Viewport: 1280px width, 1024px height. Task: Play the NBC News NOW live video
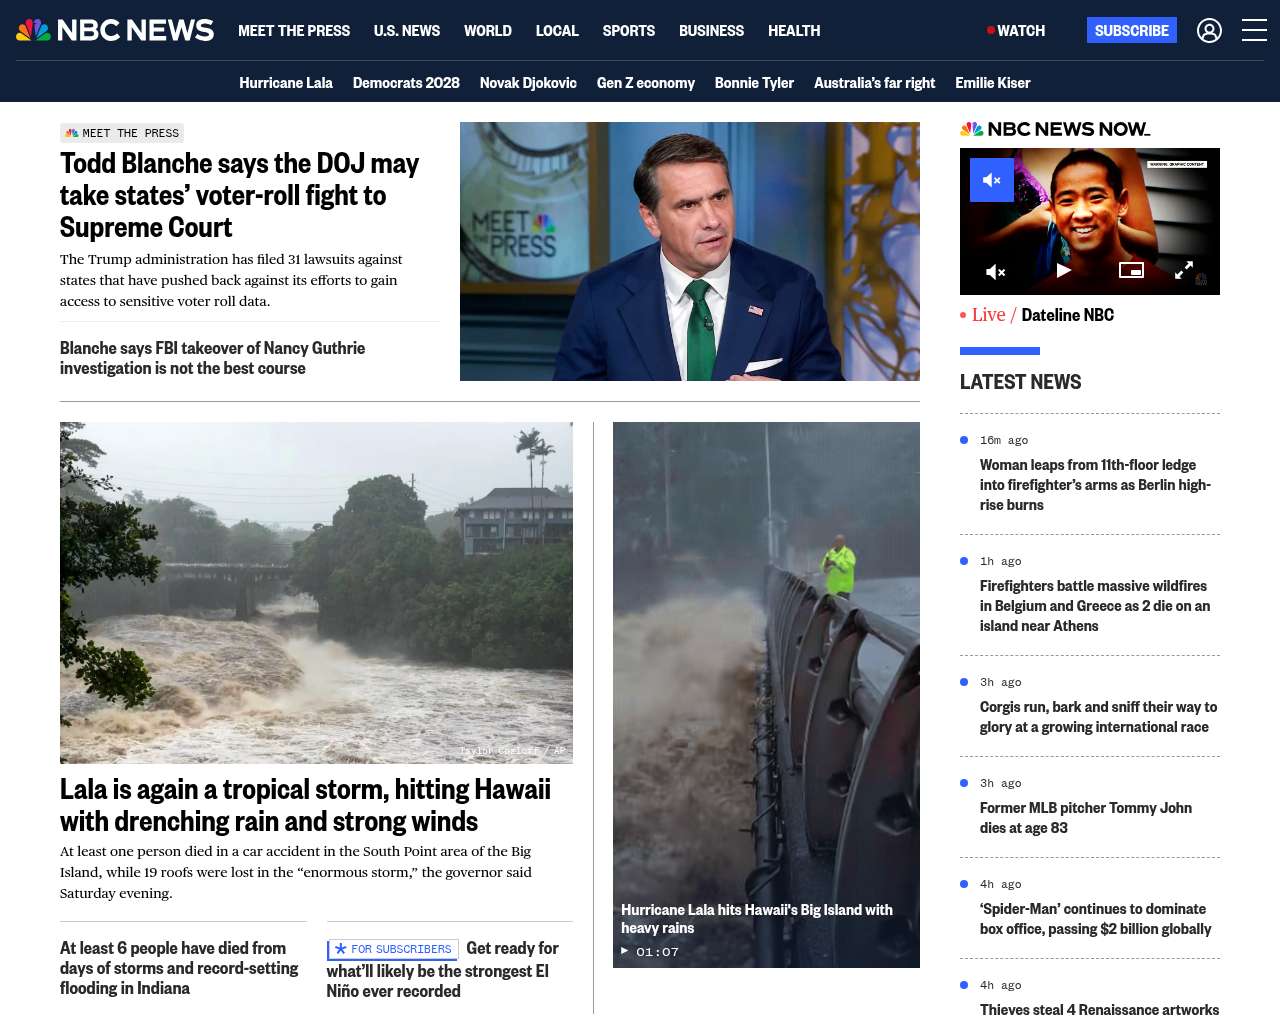[1064, 271]
